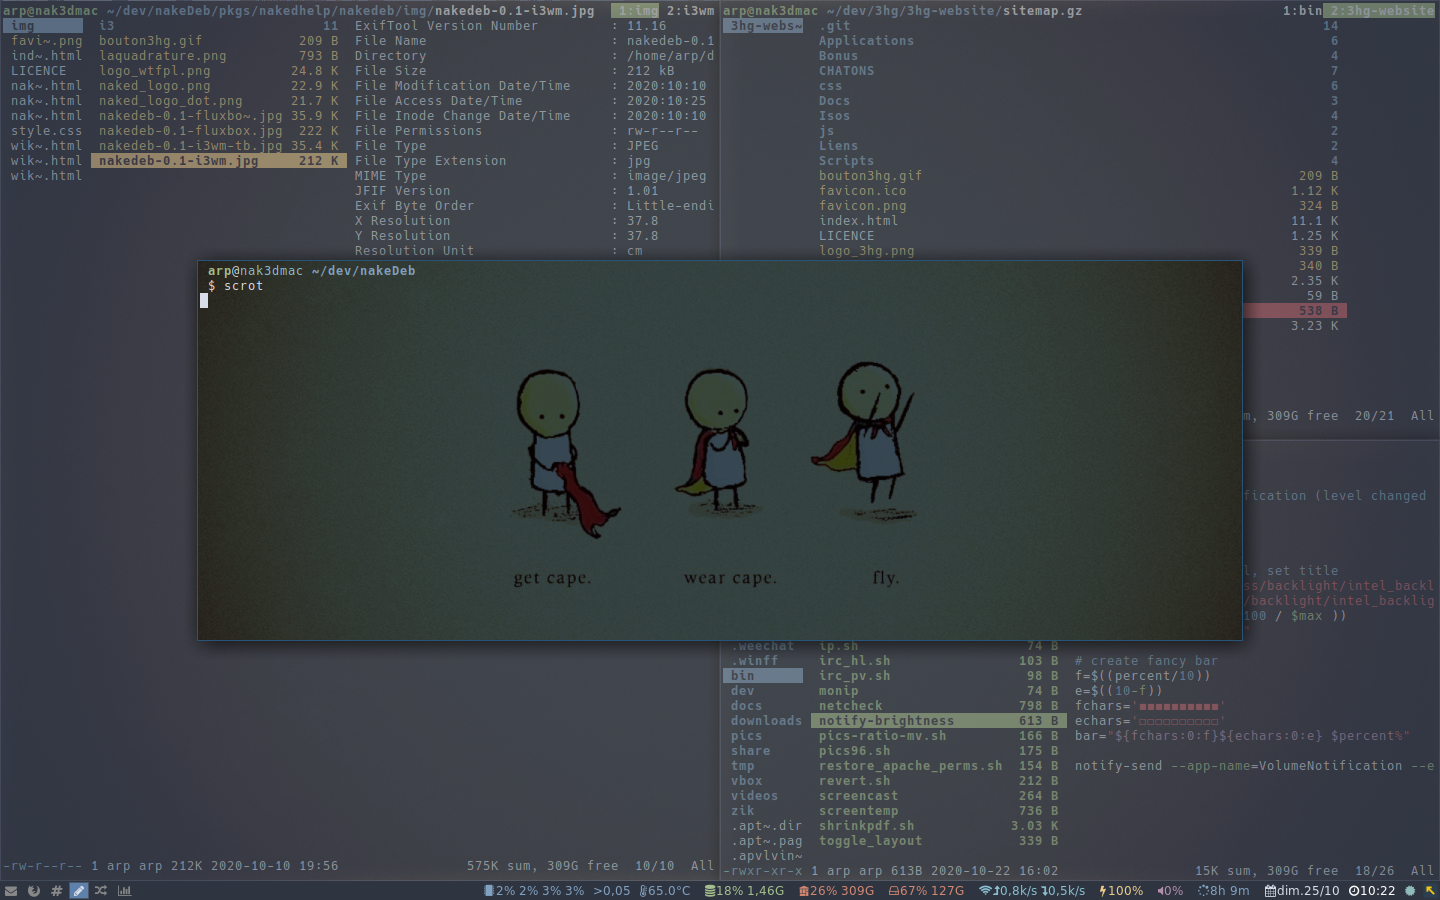
Task: Click disk usage indicator 67% 127G
Action: [926, 890]
